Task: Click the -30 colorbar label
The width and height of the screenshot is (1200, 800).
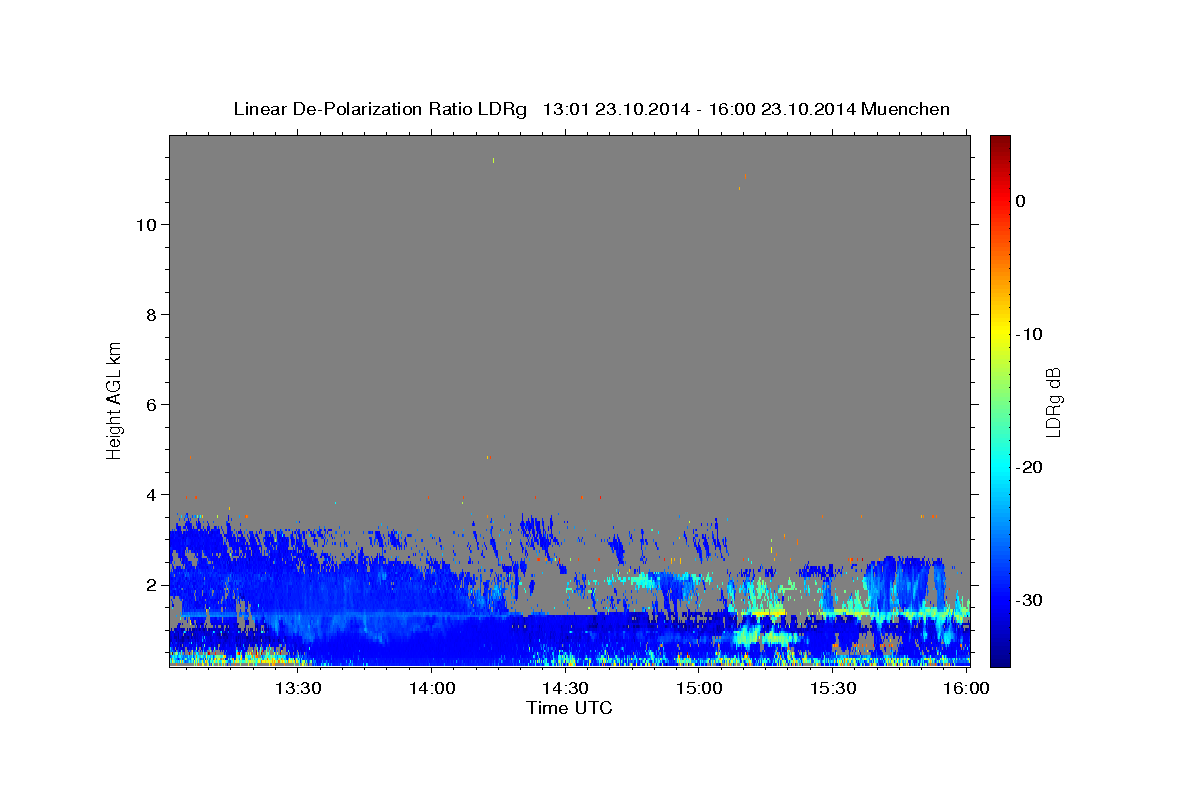Action: click(x=1029, y=600)
